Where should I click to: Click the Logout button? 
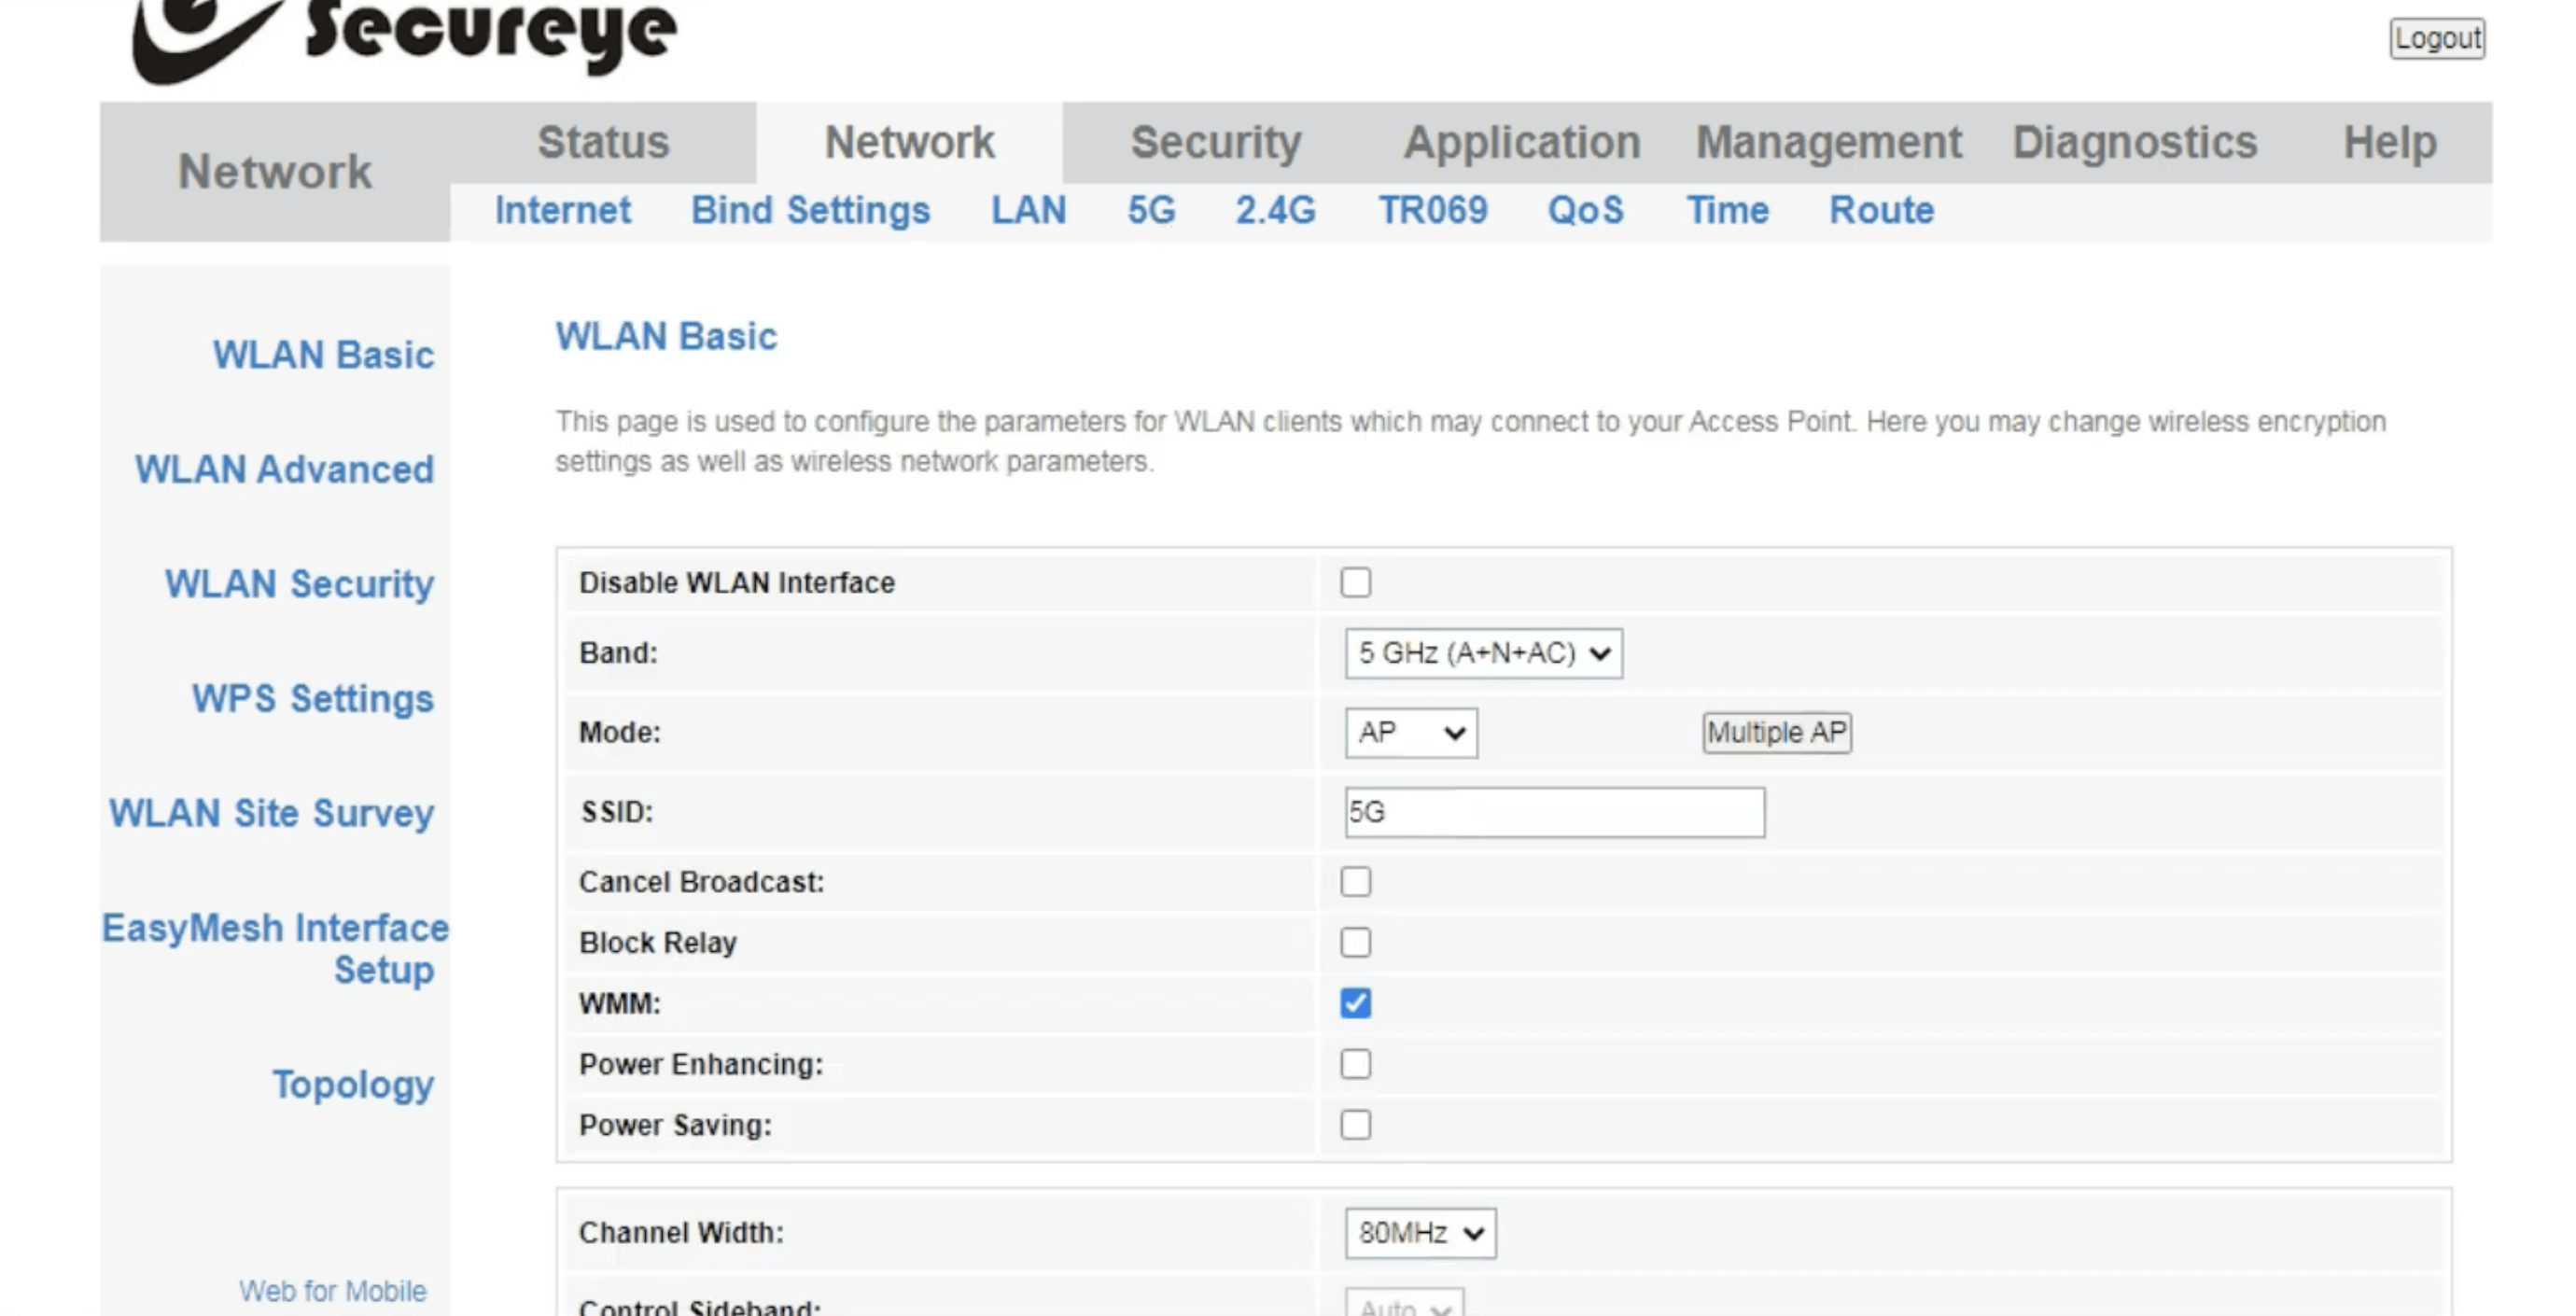click(2436, 38)
